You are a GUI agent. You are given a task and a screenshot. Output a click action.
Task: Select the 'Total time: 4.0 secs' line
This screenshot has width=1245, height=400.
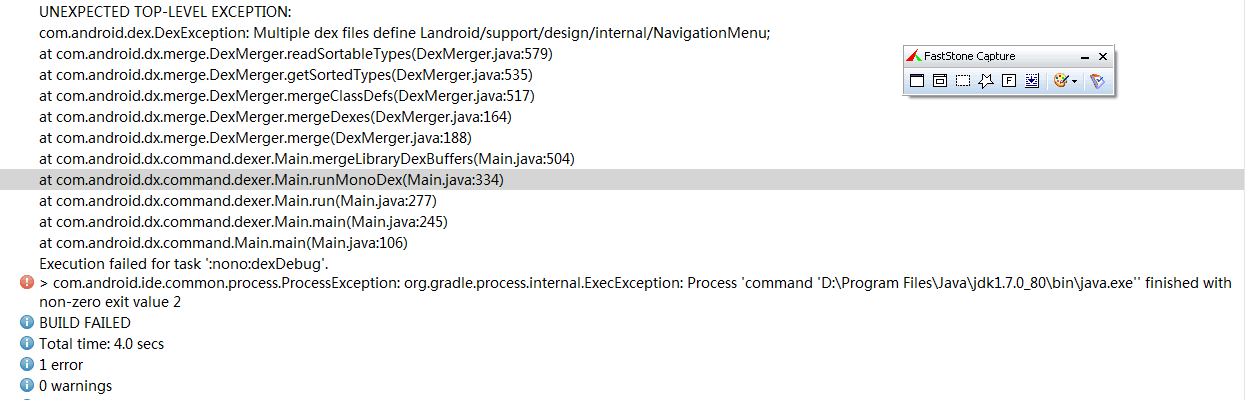(x=101, y=344)
